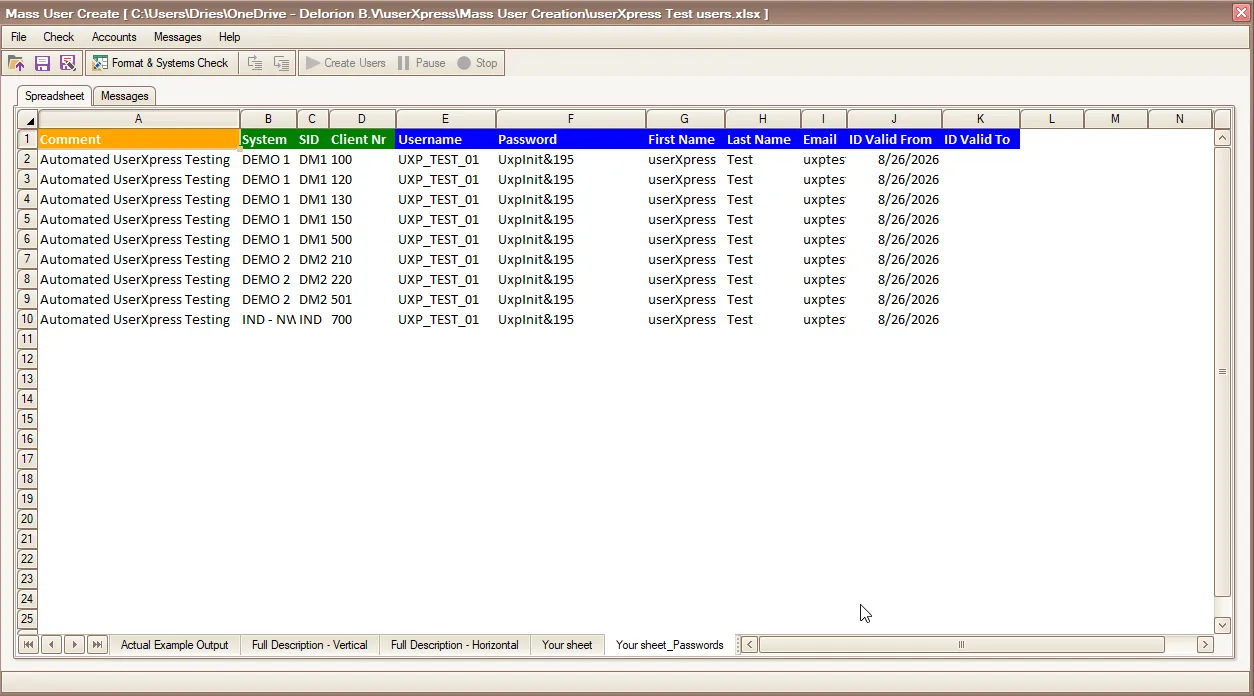Screen dimensions: 1254x696
Task: Click userXpress first name in row 8
Action: 685,279
